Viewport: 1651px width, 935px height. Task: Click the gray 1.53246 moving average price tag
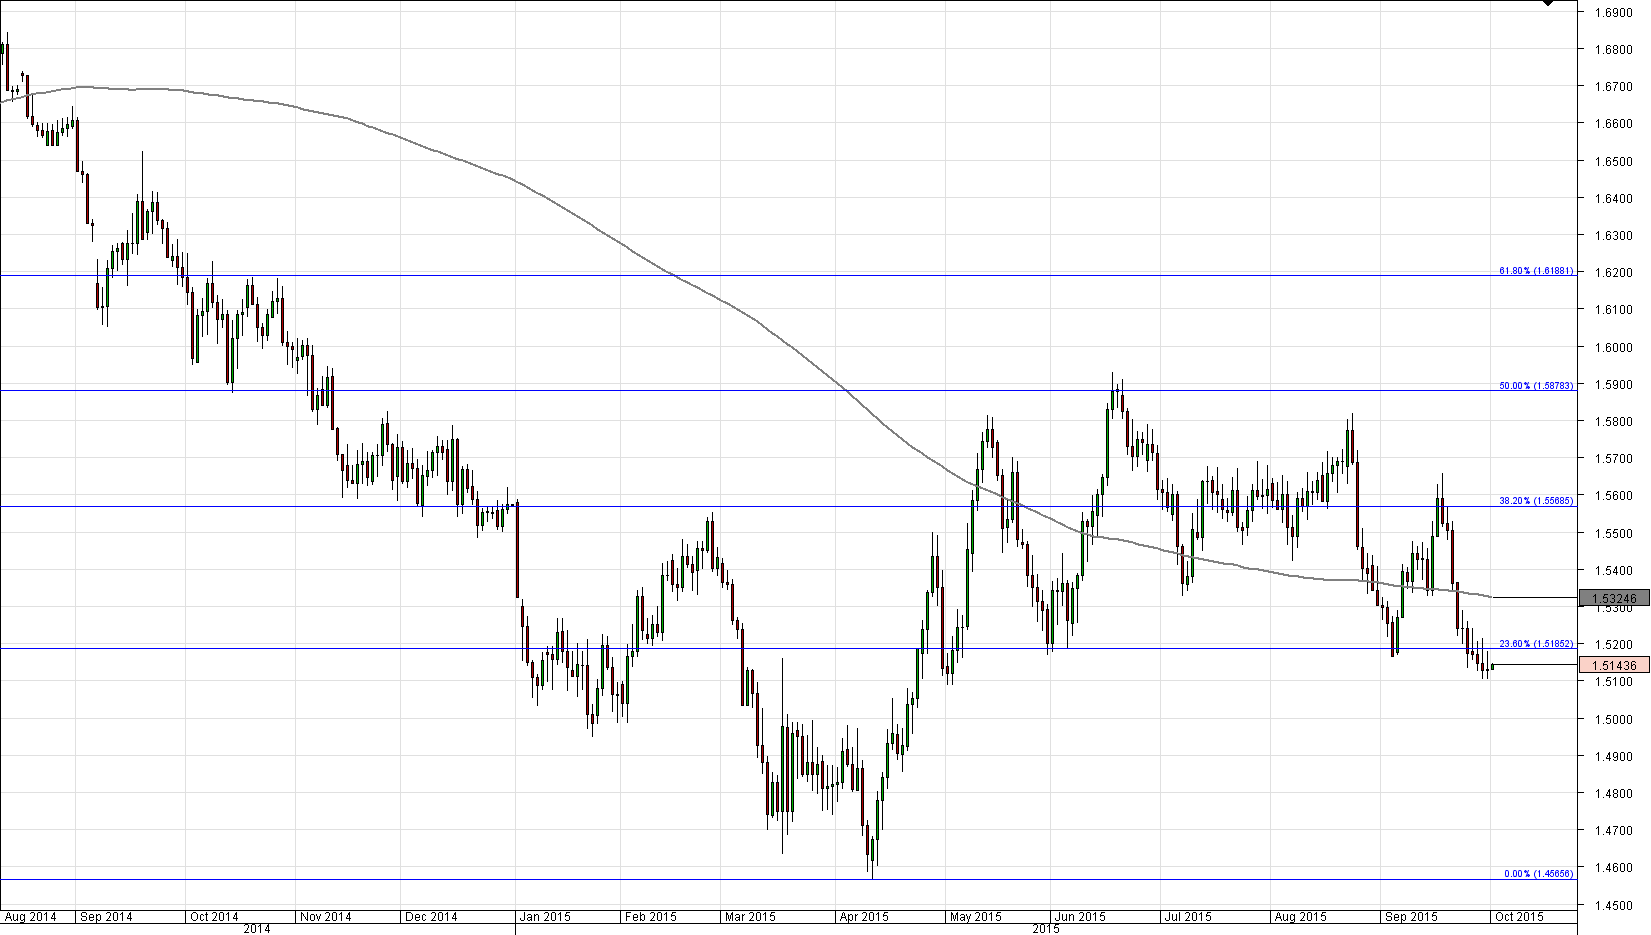click(x=1614, y=598)
